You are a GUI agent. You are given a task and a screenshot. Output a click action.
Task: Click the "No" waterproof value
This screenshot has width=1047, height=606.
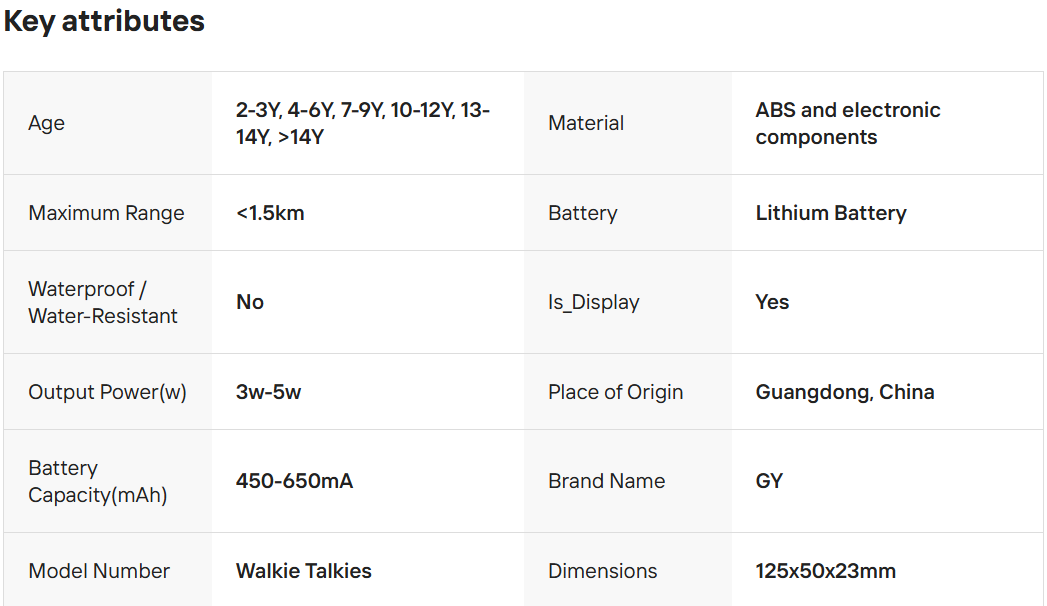(x=250, y=302)
